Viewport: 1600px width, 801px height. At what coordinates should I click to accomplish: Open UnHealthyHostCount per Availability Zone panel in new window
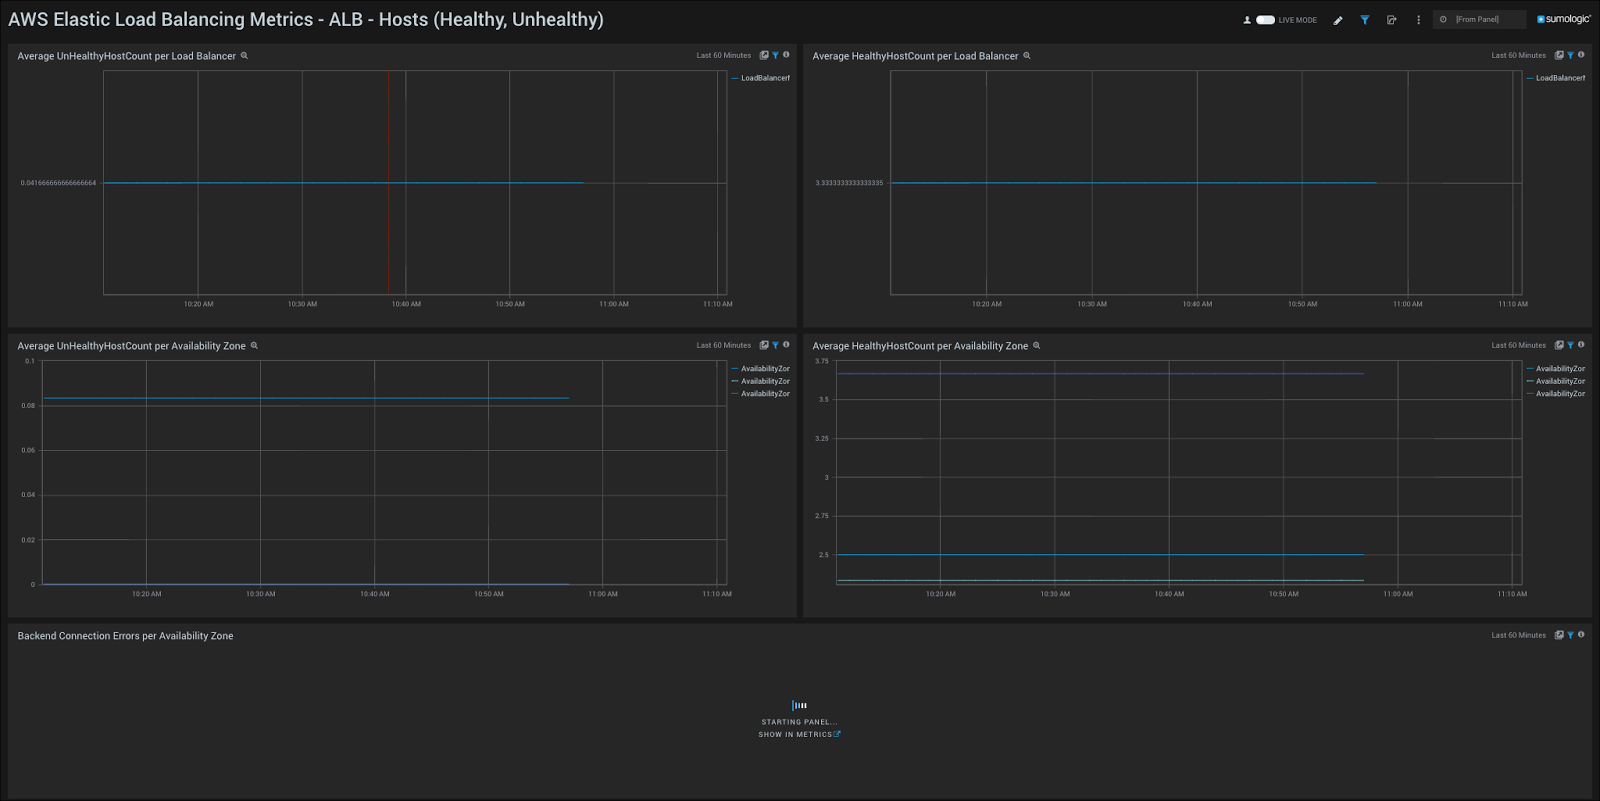[764, 345]
